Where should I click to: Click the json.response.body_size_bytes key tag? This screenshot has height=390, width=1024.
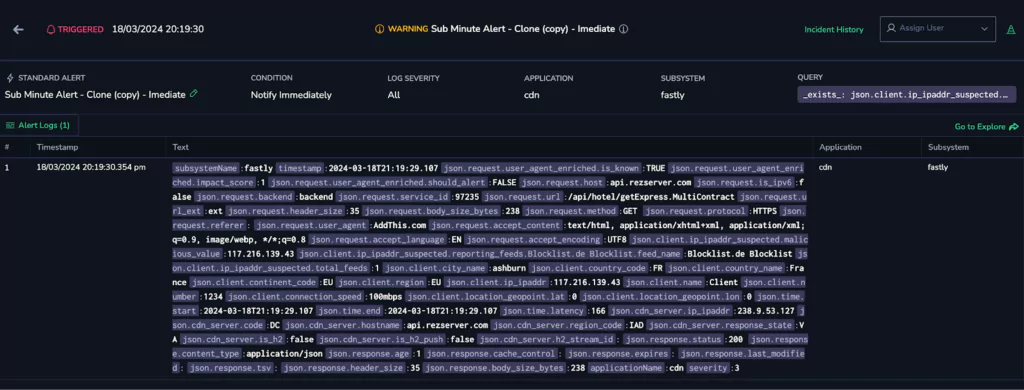coord(494,368)
